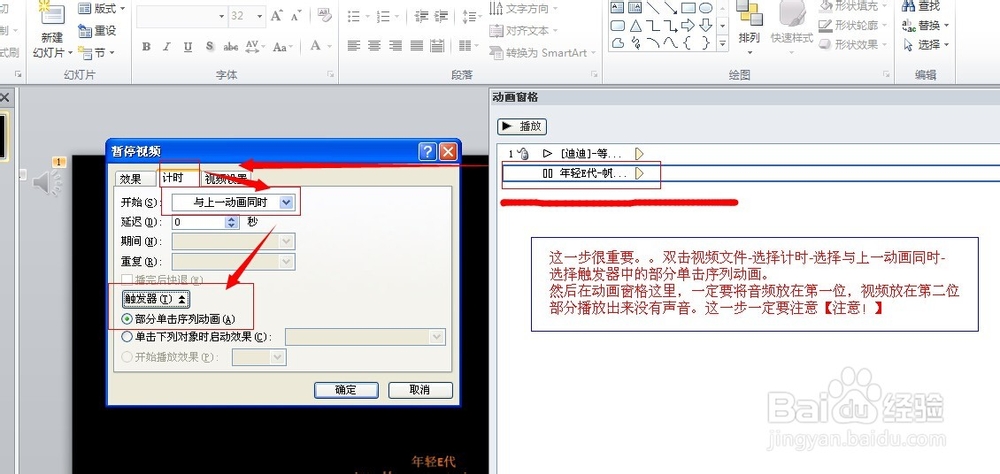Toggle Italic formatting
Viewport: 1000px width, 474px height.
pos(166,46)
